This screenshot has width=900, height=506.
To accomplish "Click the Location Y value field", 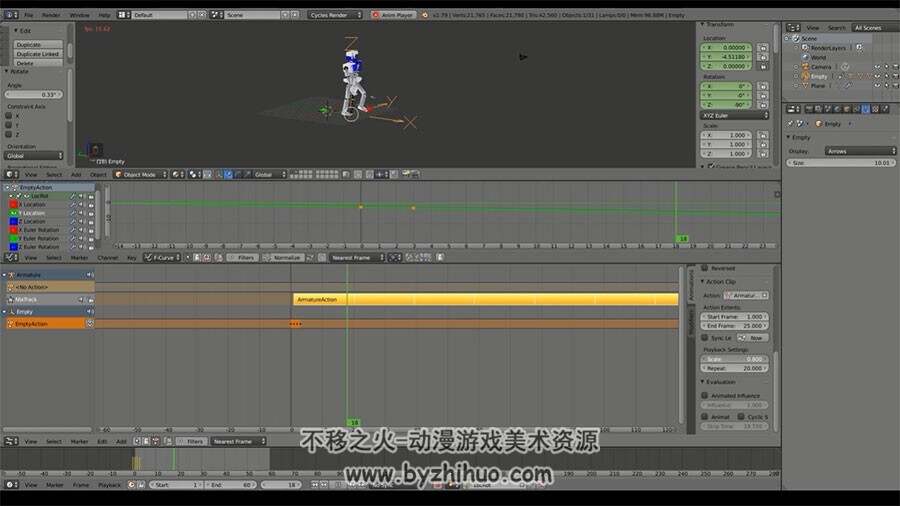I will pyautogui.click(x=726, y=57).
